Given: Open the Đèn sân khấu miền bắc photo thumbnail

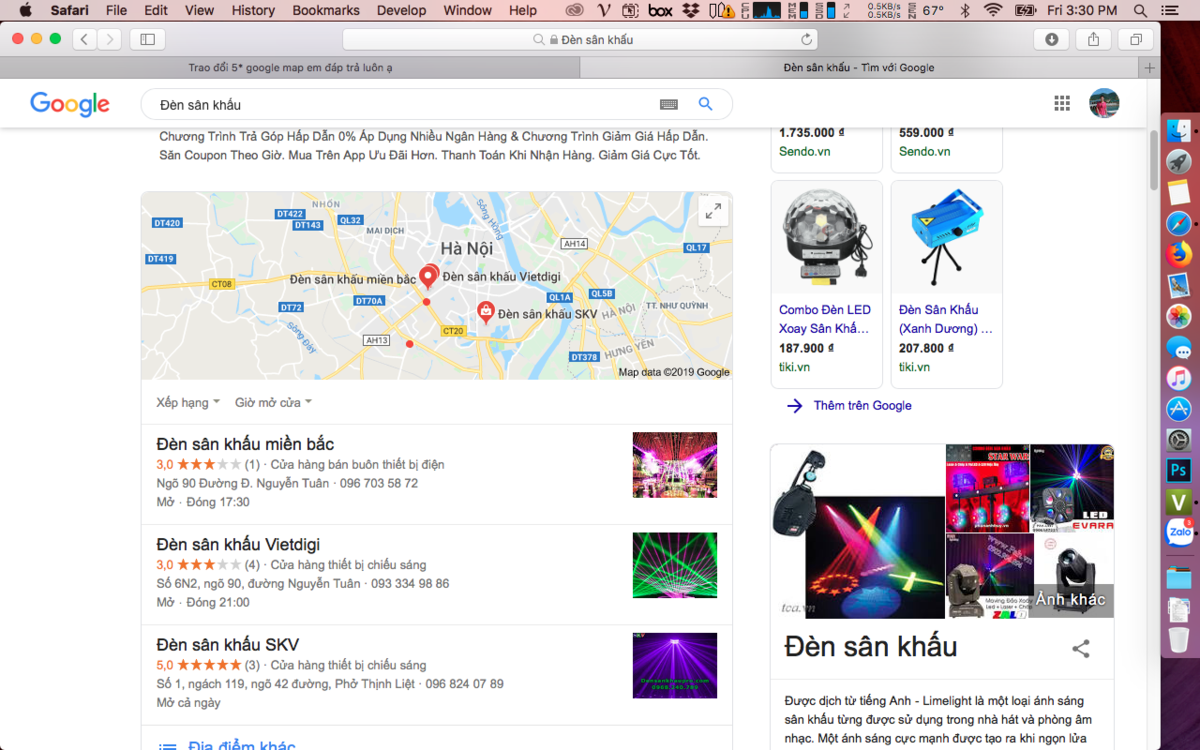Looking at the screenshot, I should [675, 465].
